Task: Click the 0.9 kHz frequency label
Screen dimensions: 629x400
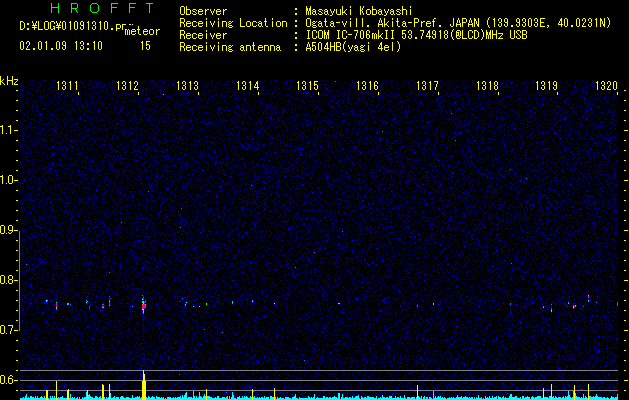Action: tap(8, 231)
